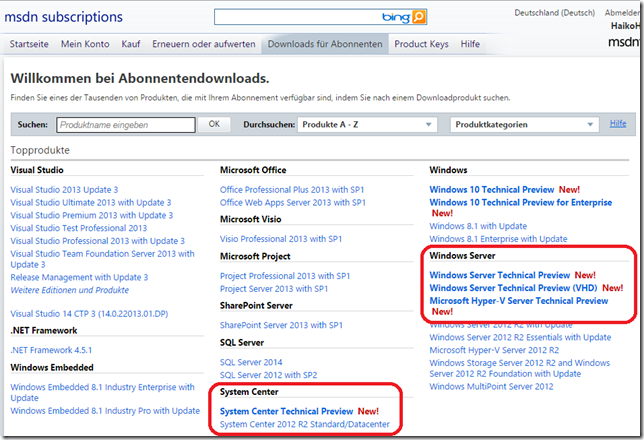Click the msdn subscriptions logo

[64, 17]
